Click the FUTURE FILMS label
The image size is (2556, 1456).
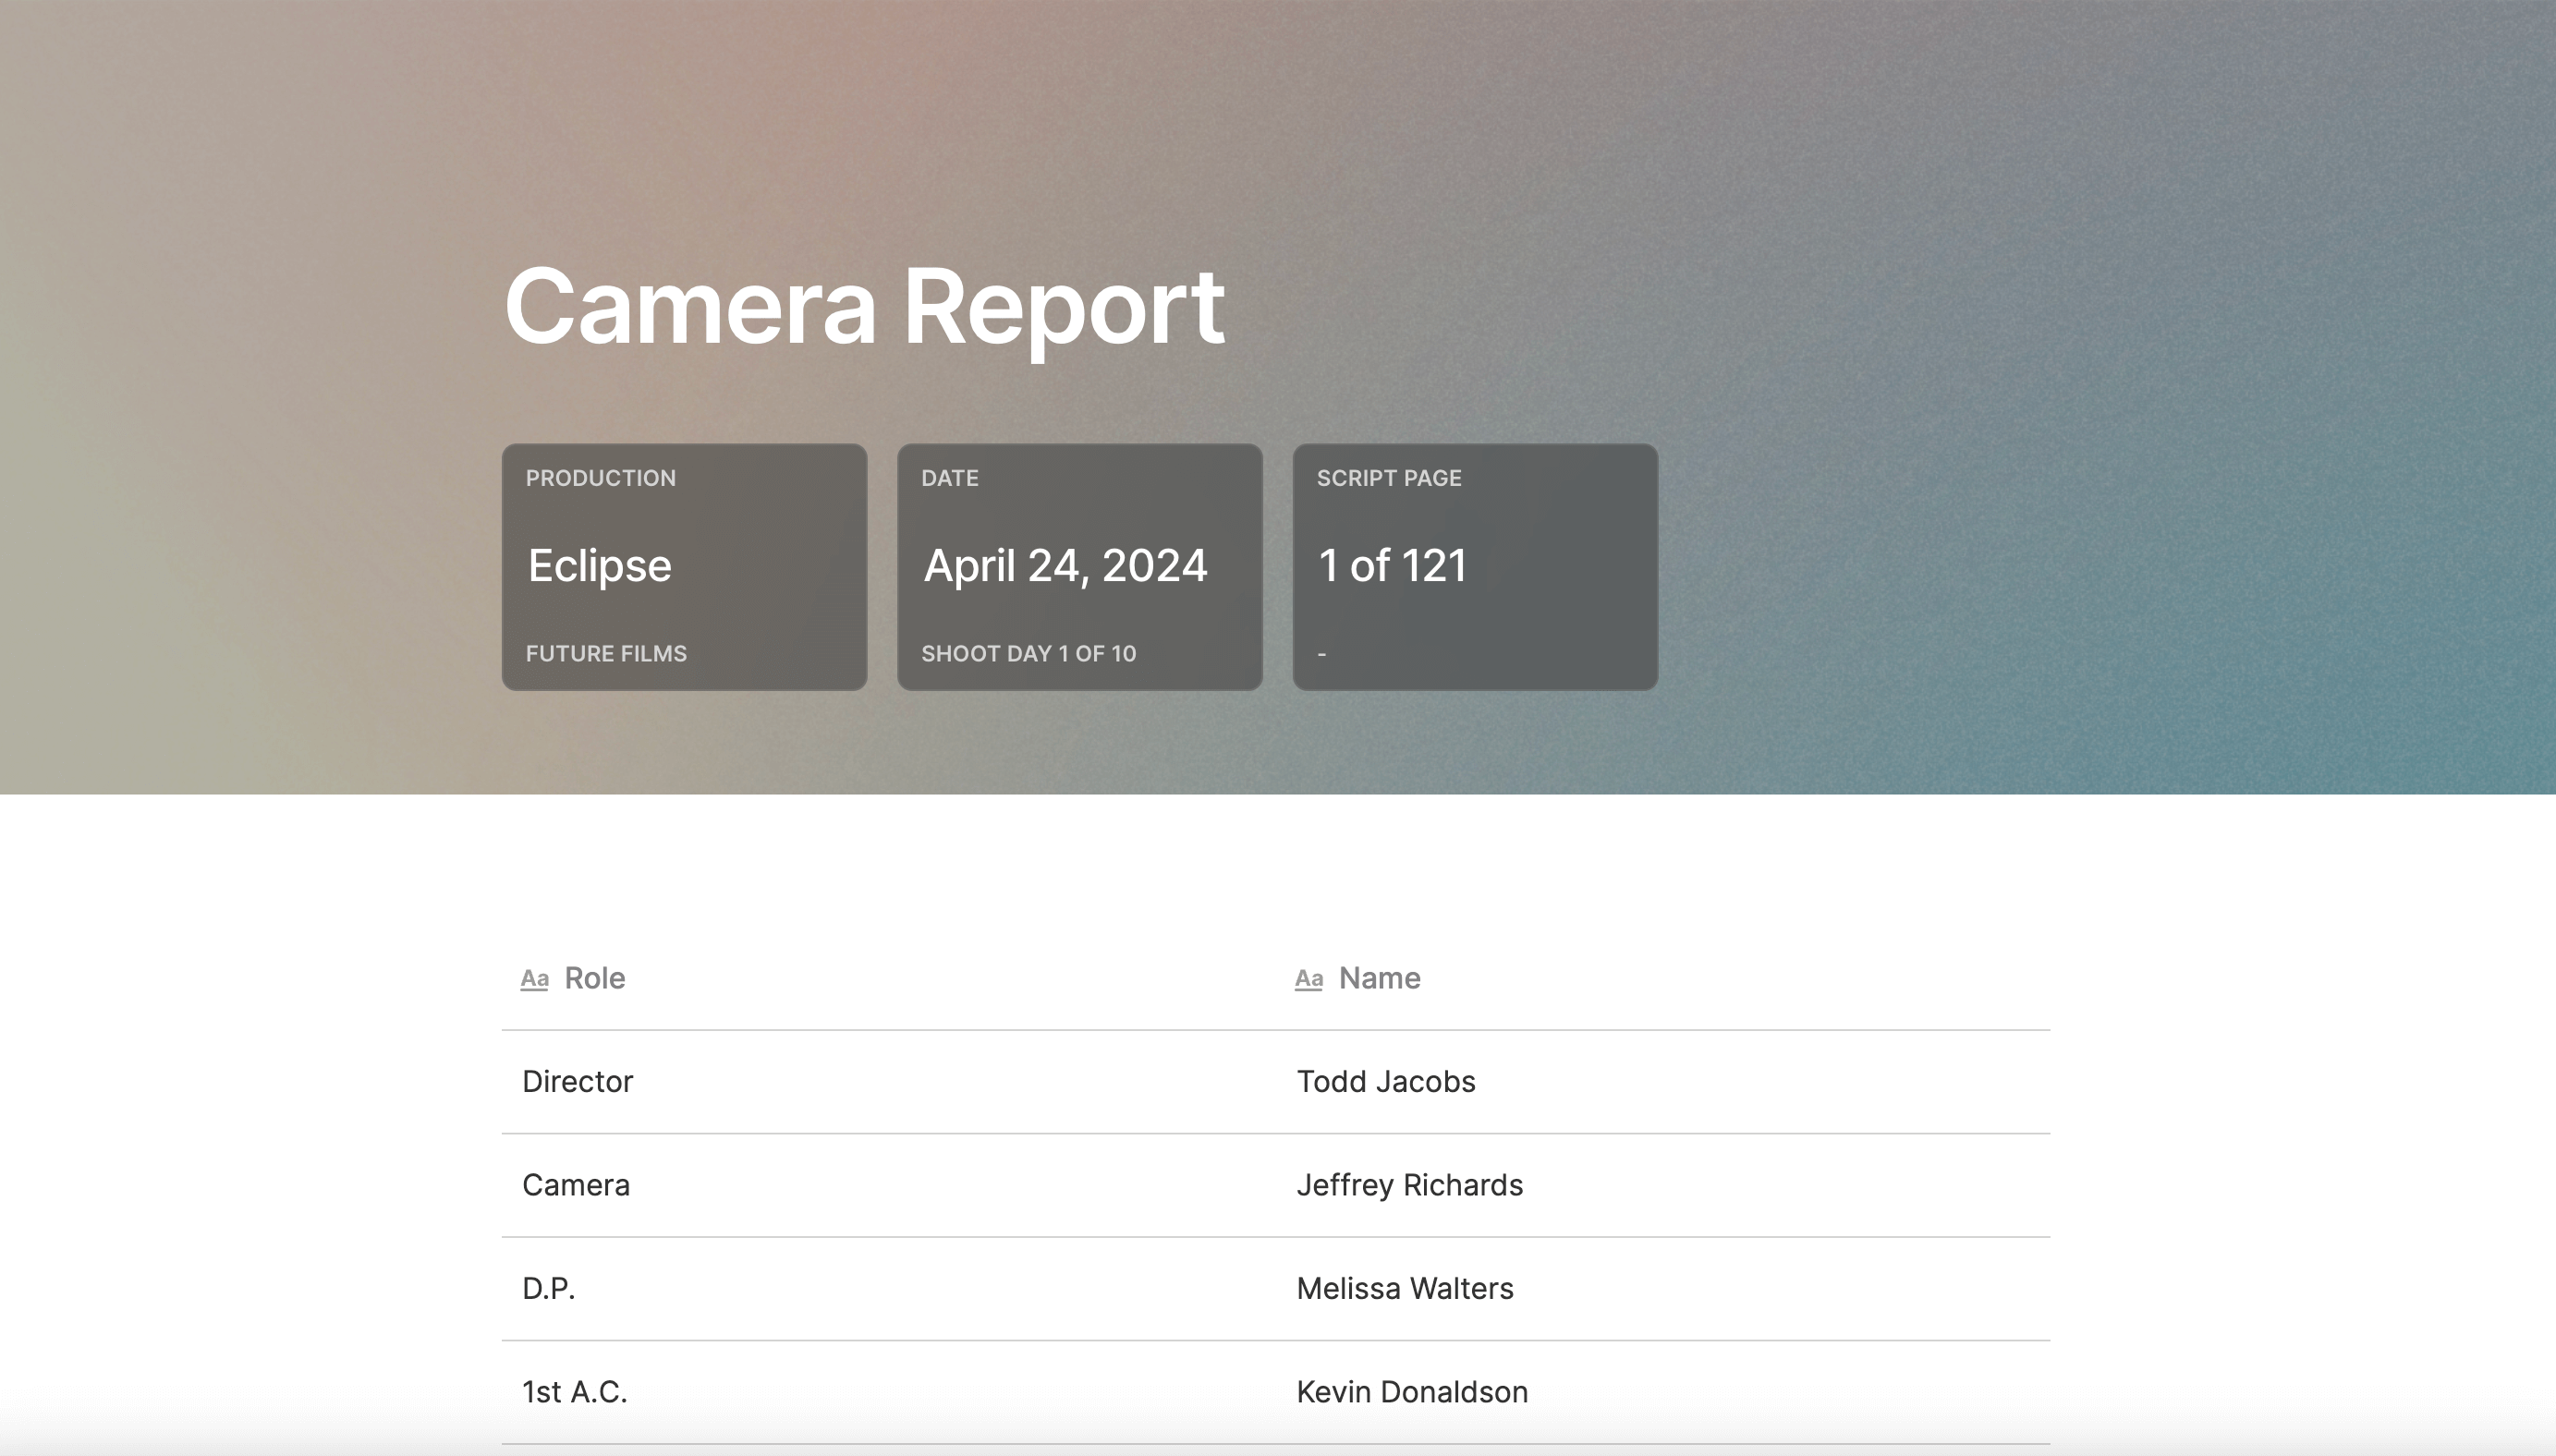point(606,653)
